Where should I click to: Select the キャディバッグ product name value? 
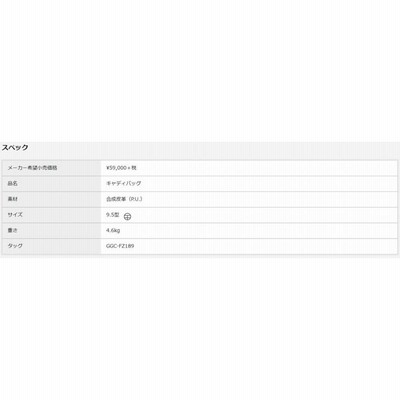124,183
